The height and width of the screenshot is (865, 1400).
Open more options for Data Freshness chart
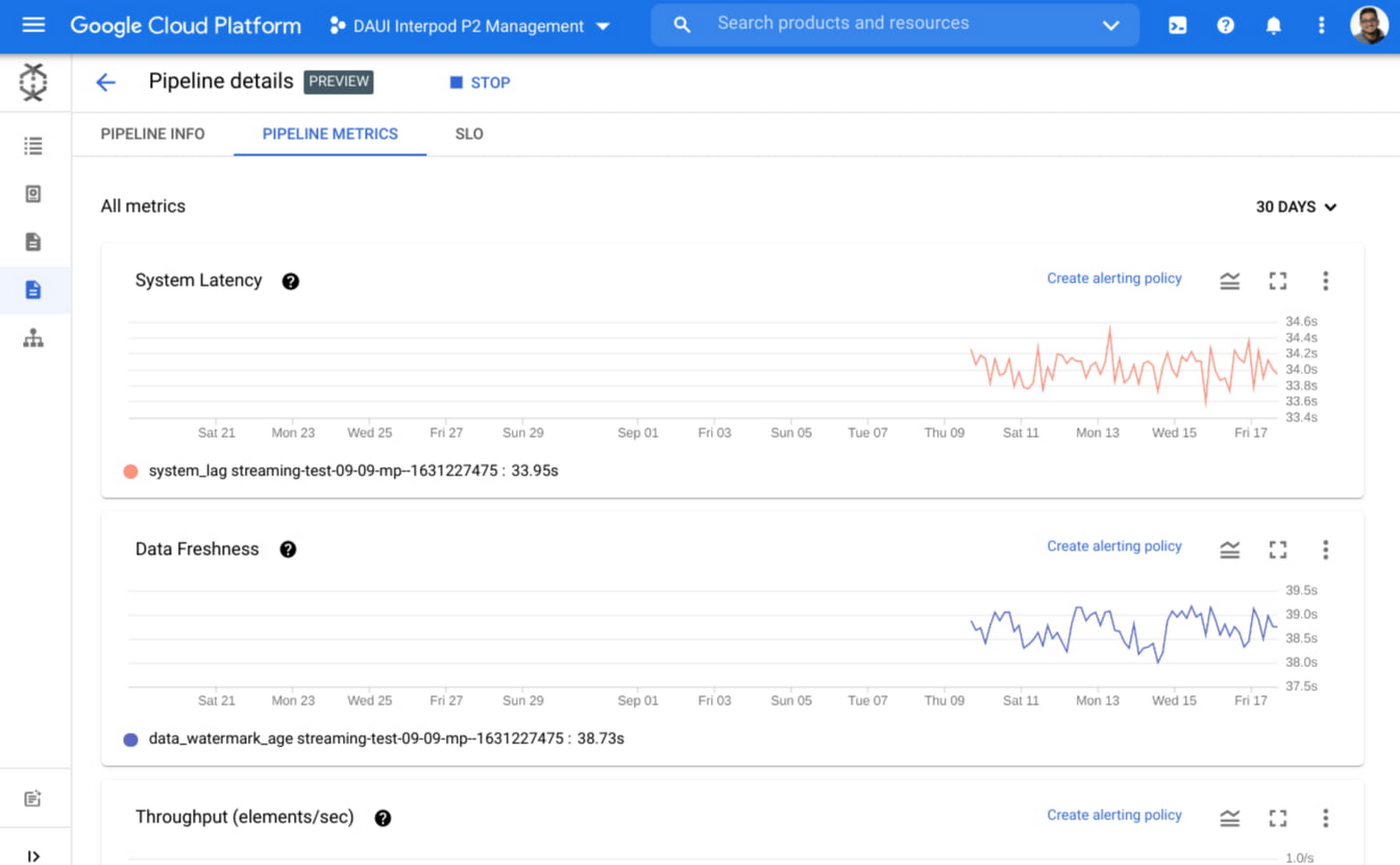tap(1326, 549)
